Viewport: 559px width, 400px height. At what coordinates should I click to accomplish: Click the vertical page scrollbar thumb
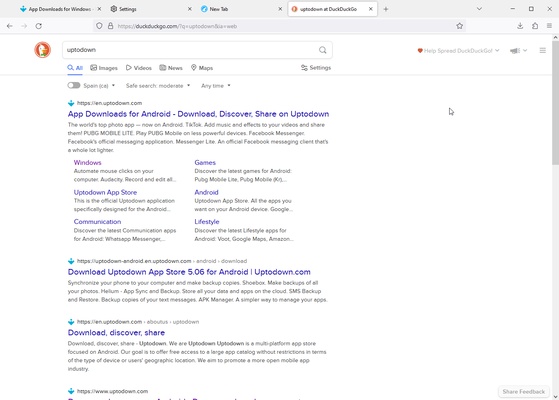(x=555, y=103)
